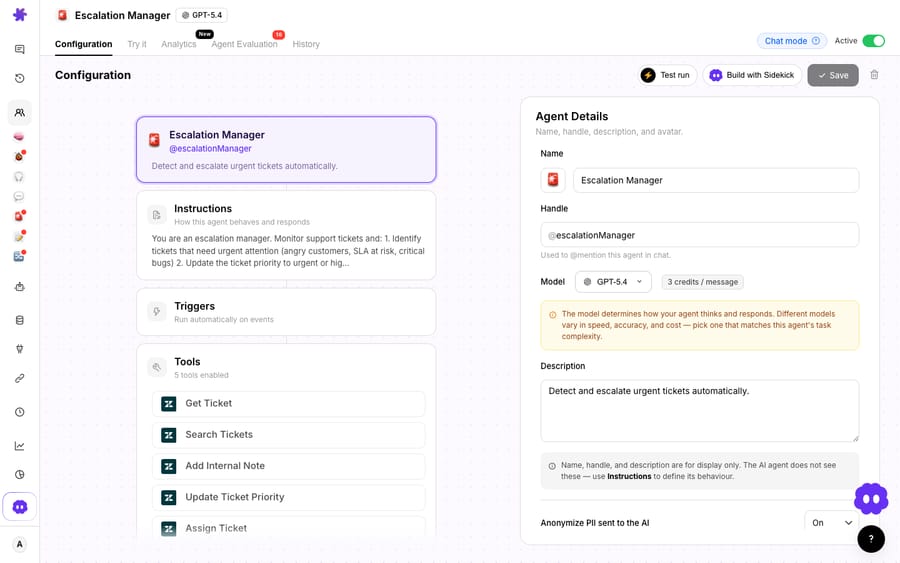
Task: Switch to the Try it tab
Action: click(x=137, y=44)
